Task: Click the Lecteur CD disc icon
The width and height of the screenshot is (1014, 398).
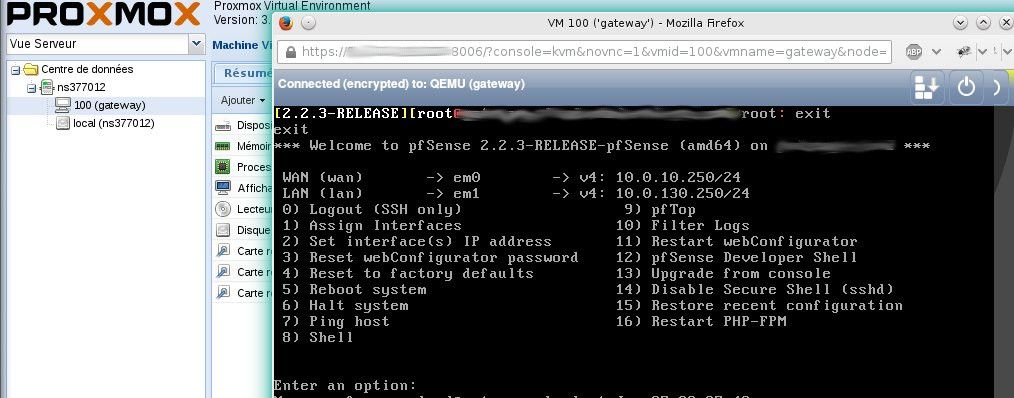Action: pos(223,209)
